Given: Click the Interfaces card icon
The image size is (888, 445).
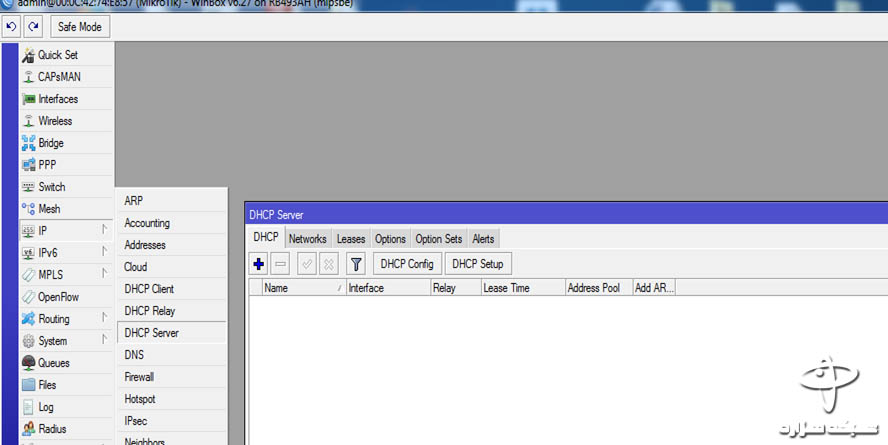Looking at the screenshot, I should (x=28, y=99).
